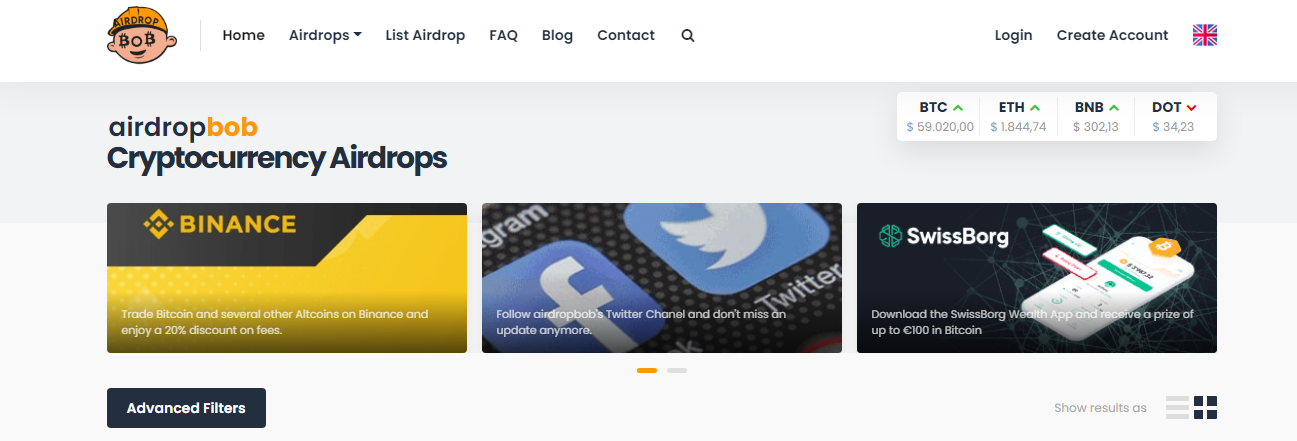The width and height of the screenshot is (1297, 441).
Task: Click Create Account link
Action: pos(1112,35)
